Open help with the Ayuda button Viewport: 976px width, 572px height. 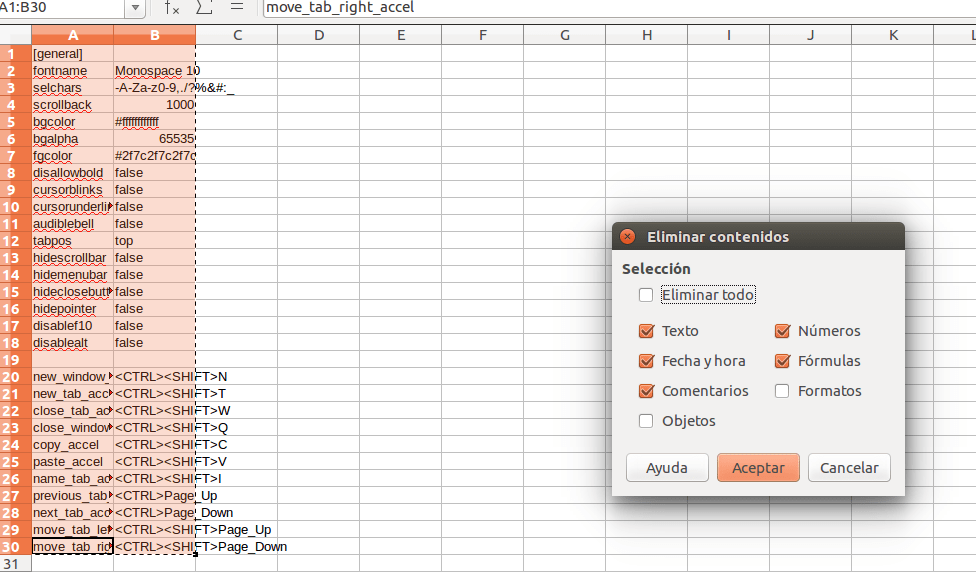click(667, 468)
